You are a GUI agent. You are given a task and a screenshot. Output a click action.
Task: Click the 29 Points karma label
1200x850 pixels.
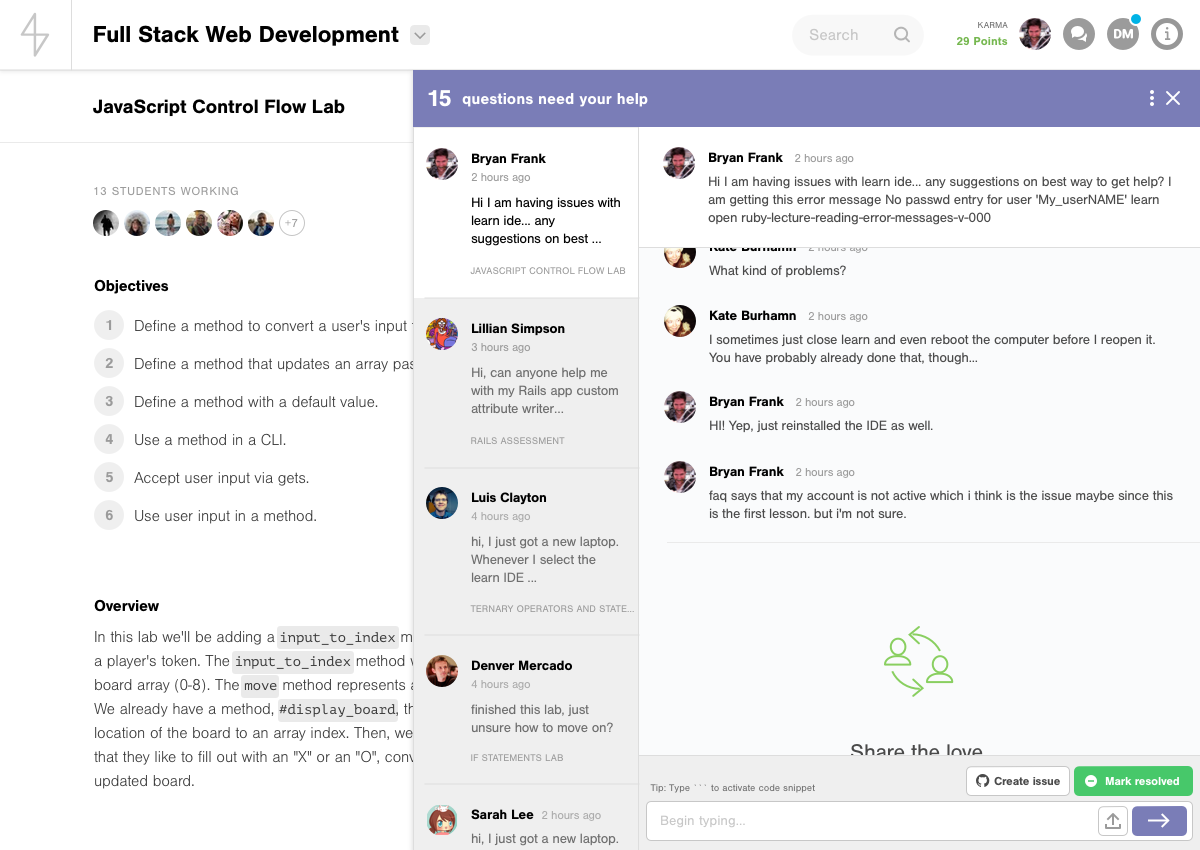coord(982,41)
